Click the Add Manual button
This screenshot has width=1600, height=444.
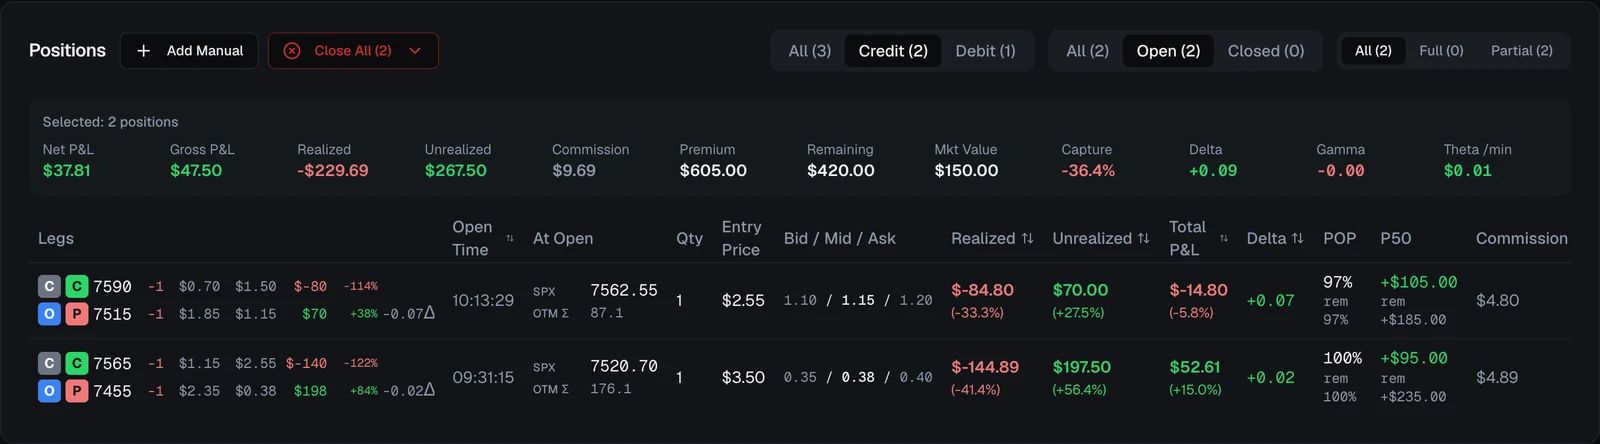click(x=189, y=51)
